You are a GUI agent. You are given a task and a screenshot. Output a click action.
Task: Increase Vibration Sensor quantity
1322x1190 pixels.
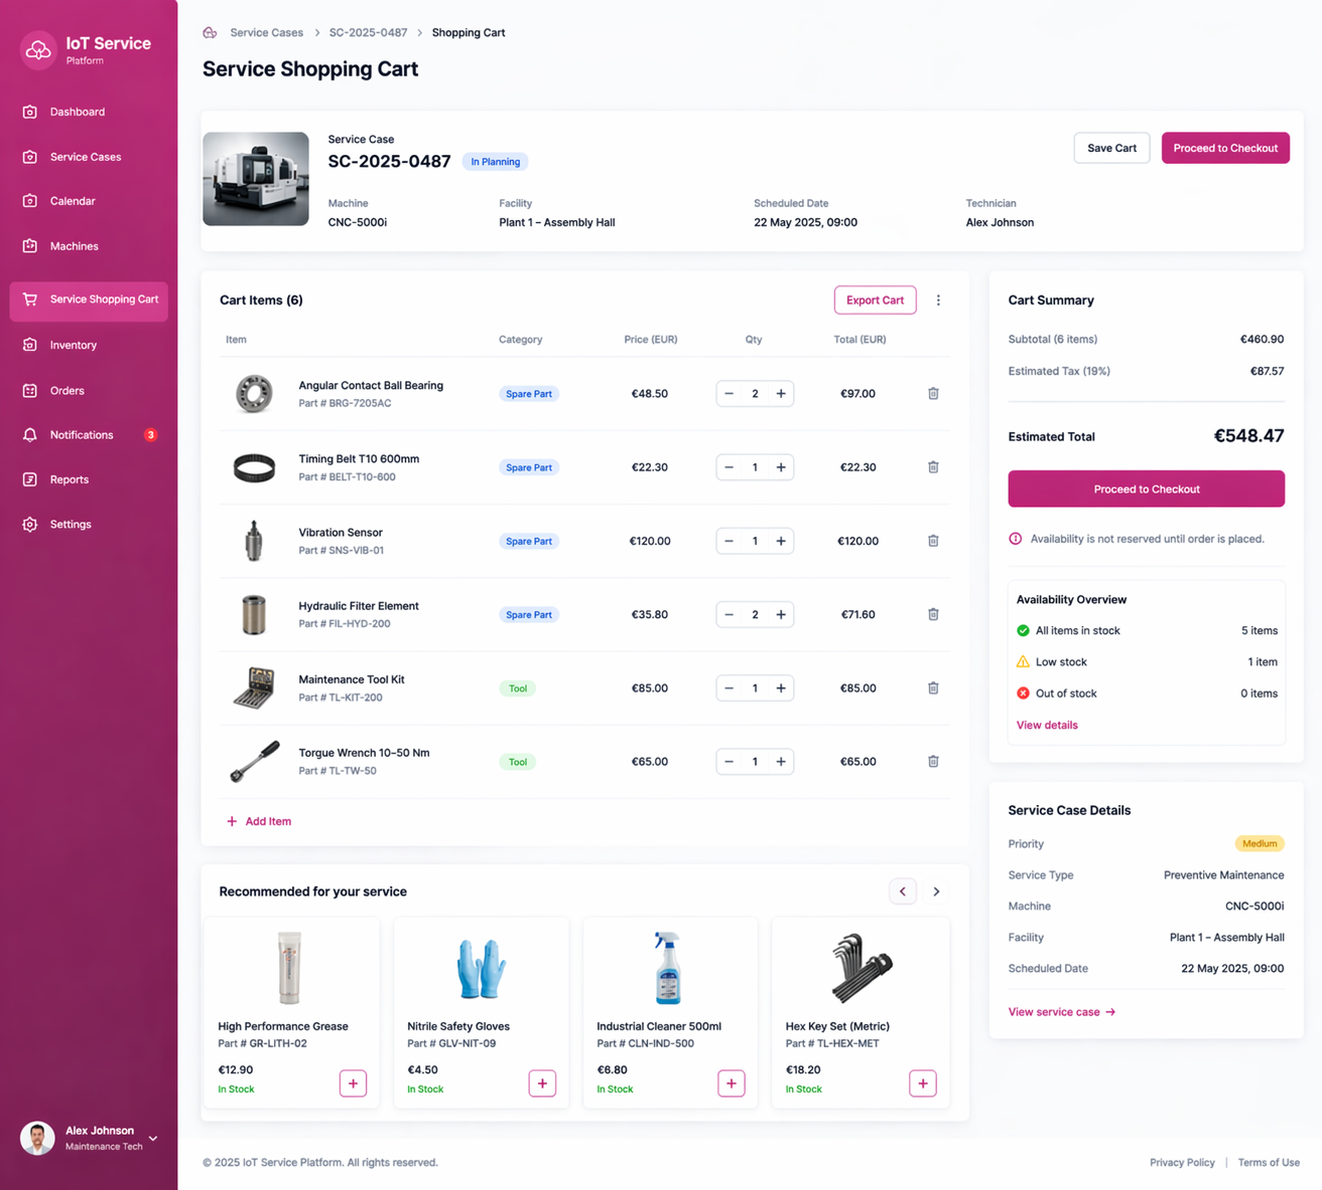point(781,541)
